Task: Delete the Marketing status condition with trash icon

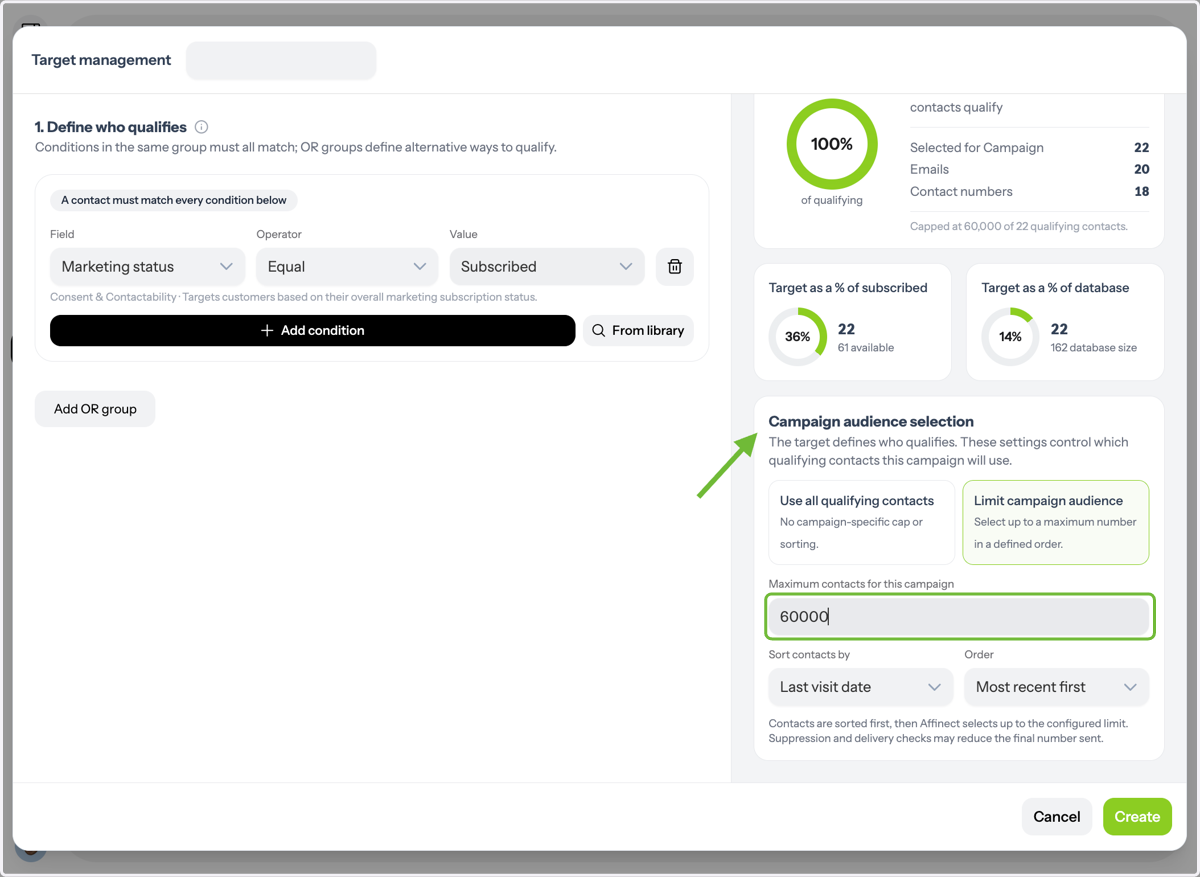Action: pos(675,267)
